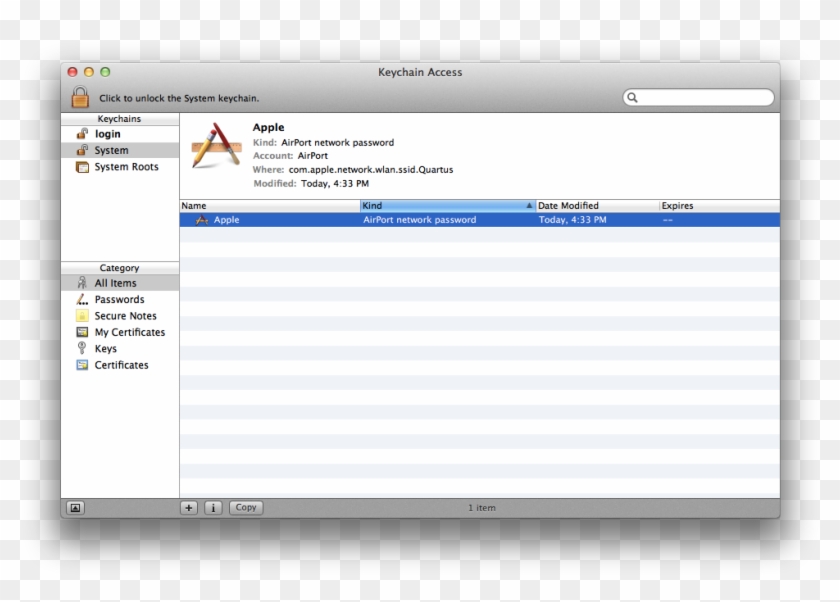
Task: Click the plus button to add item
Action: [189, 508]
